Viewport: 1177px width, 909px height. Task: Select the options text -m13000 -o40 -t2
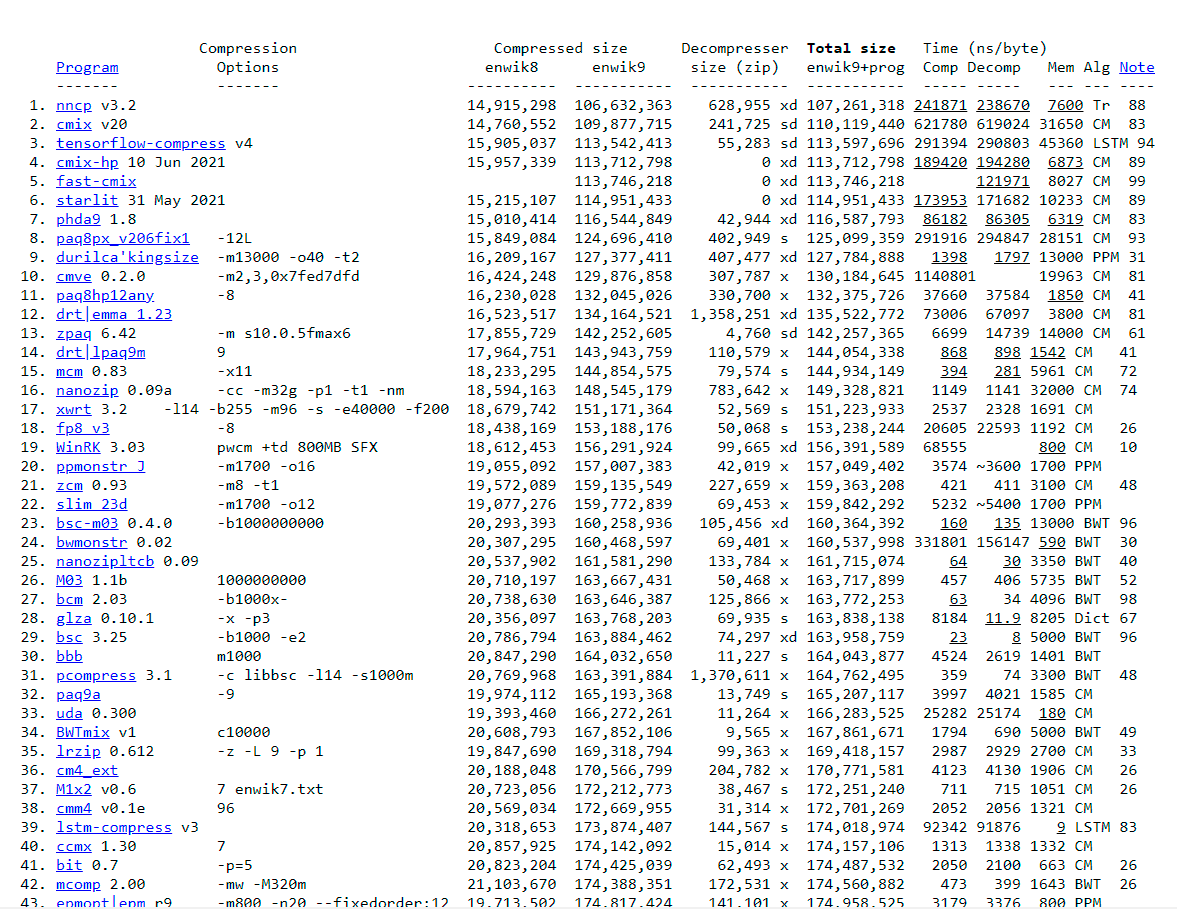[288, 257]
